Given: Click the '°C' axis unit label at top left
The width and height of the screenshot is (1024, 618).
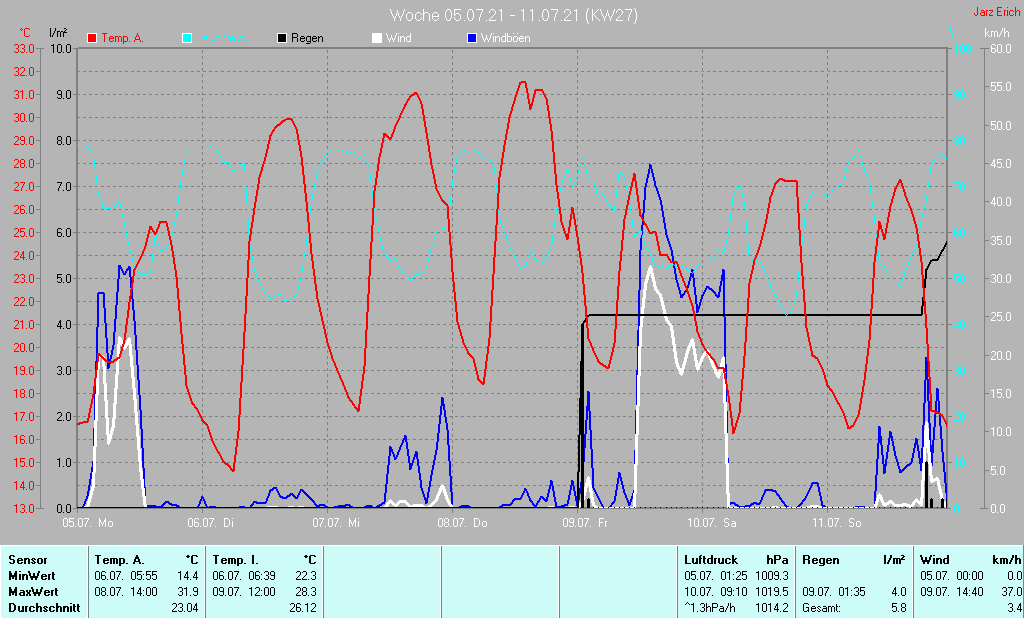Looking at the screenshot, I should [25, 33].
